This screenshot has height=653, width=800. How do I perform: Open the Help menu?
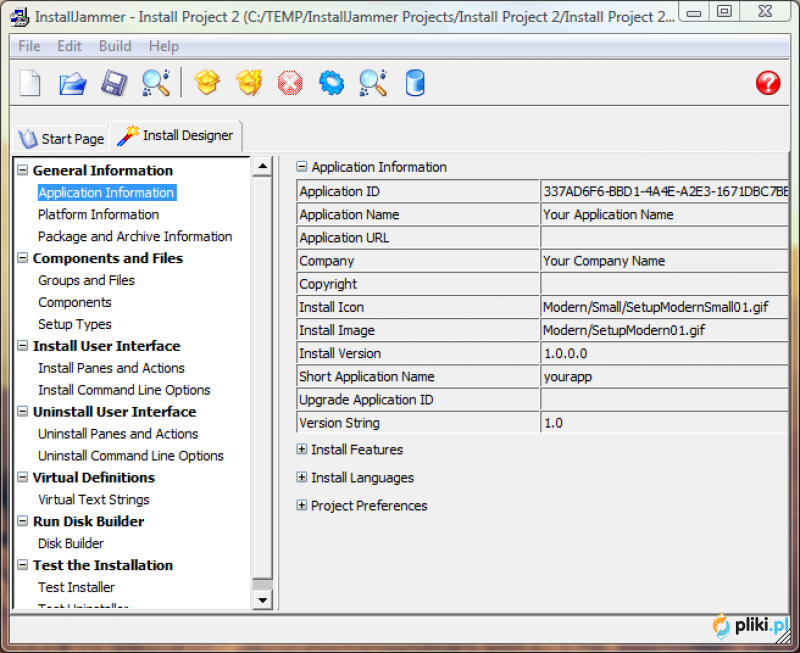(x=164, y=46)
